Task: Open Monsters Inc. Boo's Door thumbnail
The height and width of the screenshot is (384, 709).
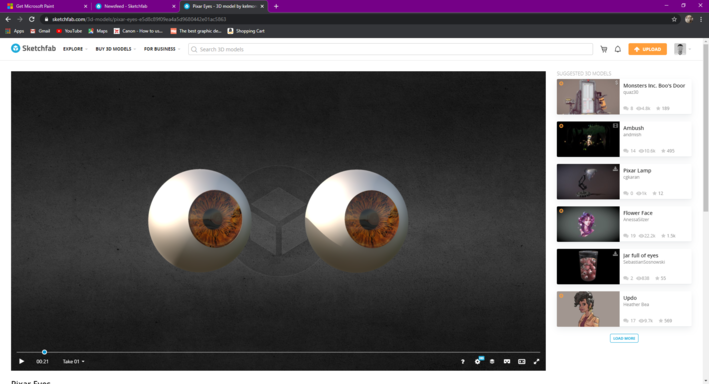Action: [588, 97]
